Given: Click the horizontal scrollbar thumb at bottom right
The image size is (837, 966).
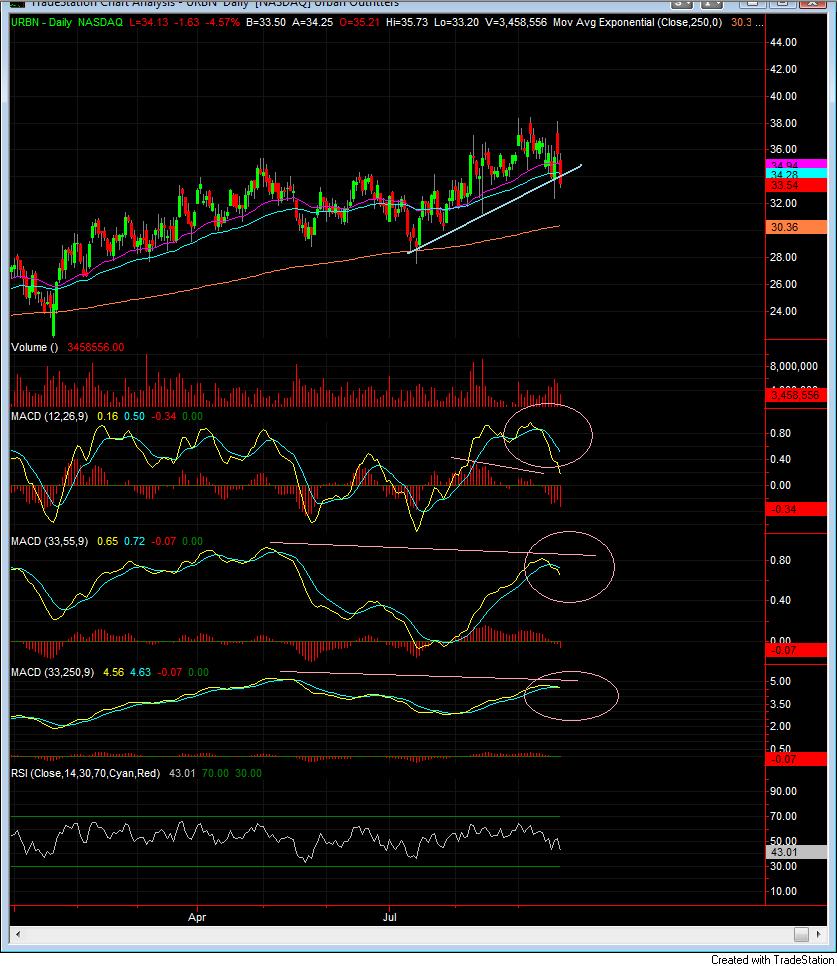Looking at the screenshot, I should tap(801, 935).
